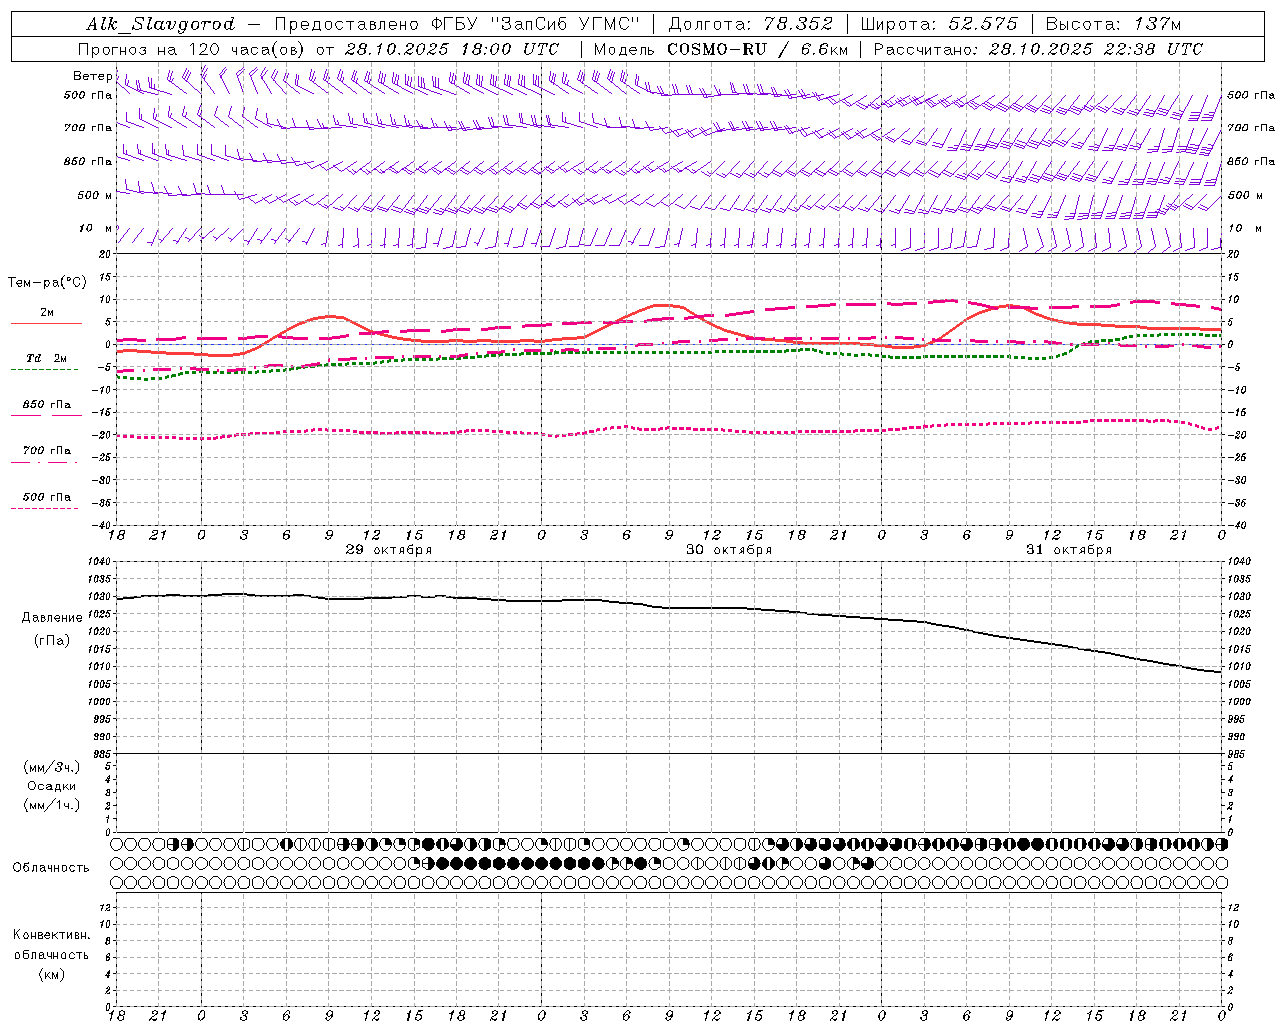
Task: Click the Давление pressure panel label
Action: pyautogui.click(x=52, y=618)
